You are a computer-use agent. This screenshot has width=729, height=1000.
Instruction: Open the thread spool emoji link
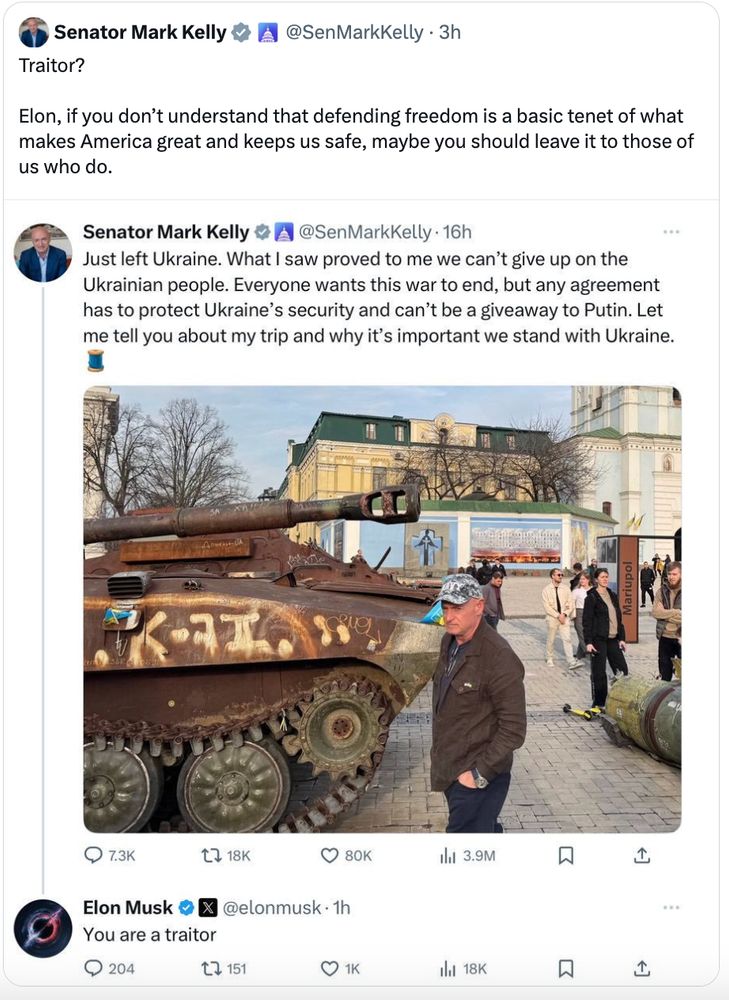(95, 361)
